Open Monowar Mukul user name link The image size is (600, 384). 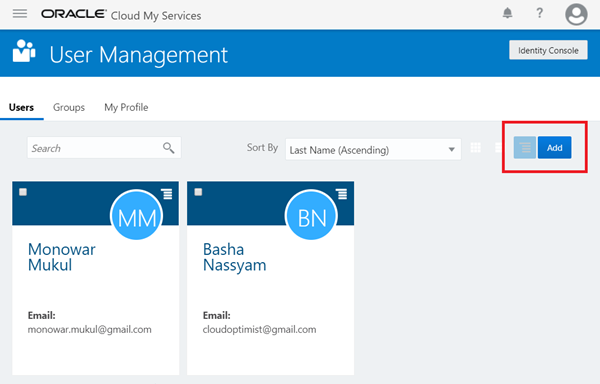62,257
